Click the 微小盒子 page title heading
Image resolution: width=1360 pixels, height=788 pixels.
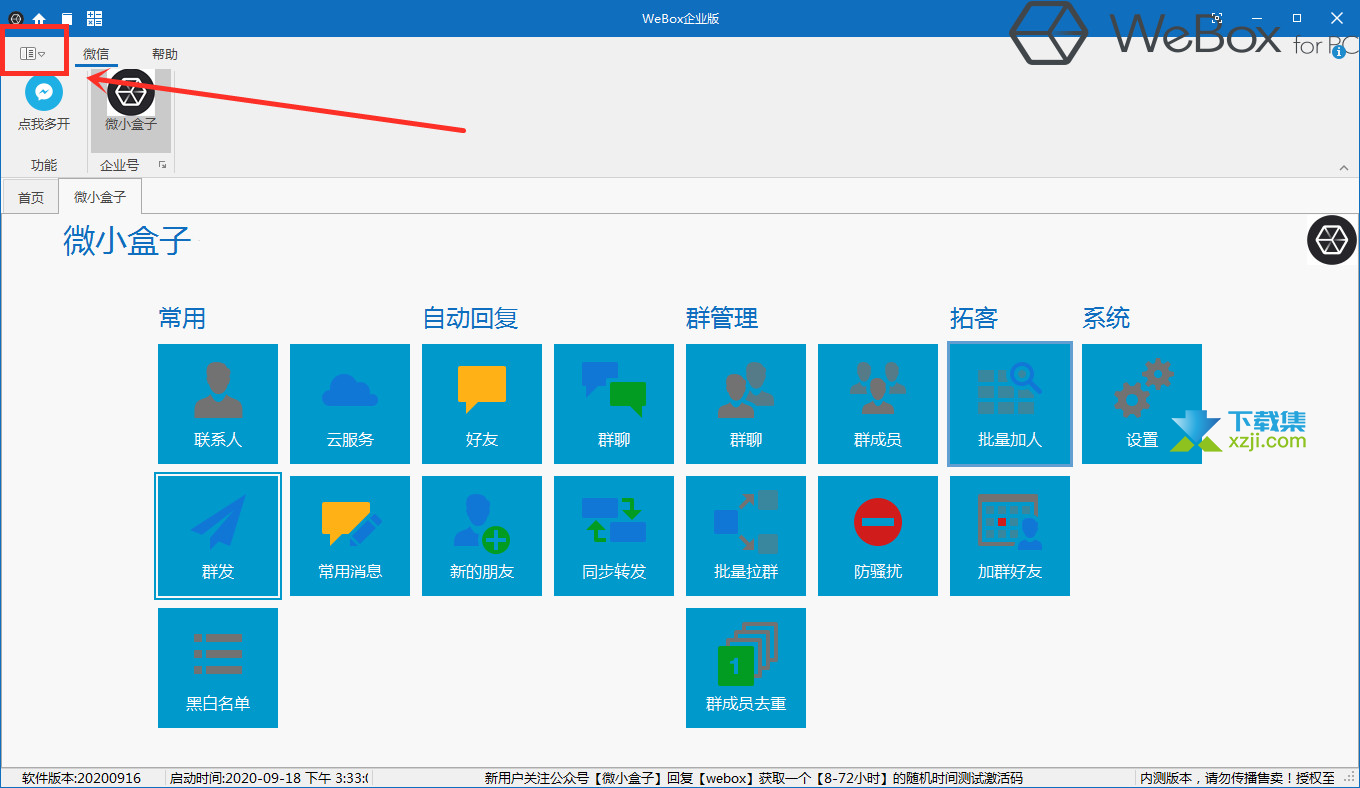pos(127,241)
